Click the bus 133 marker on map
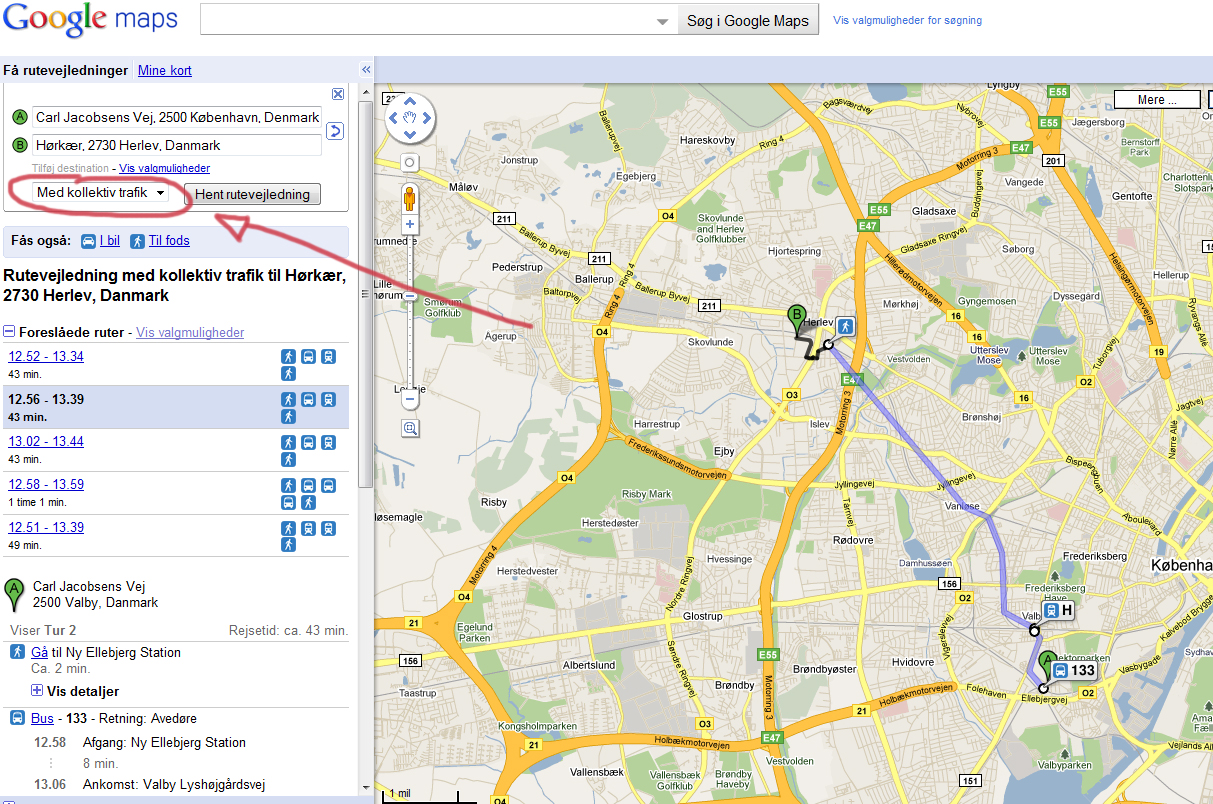 pyautogui.click(x=1074, y=670)
